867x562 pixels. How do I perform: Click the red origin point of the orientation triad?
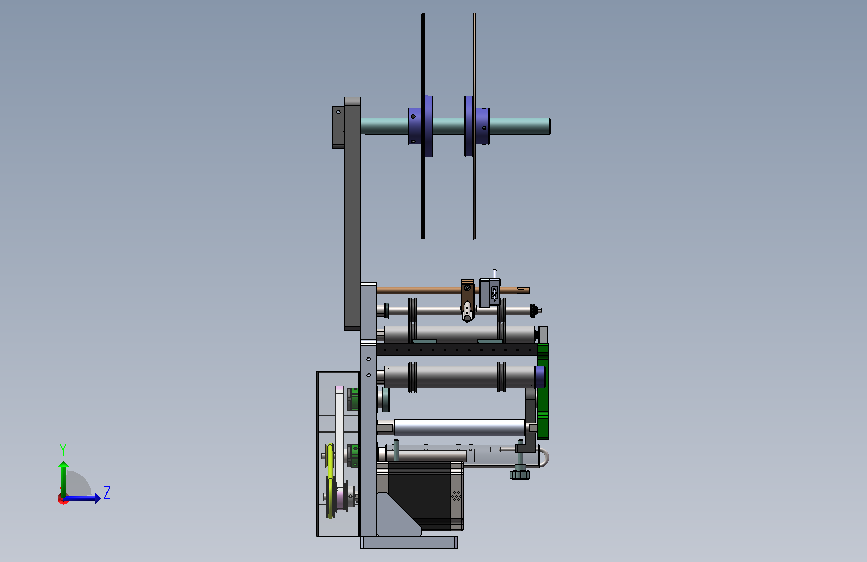[62, 499]
